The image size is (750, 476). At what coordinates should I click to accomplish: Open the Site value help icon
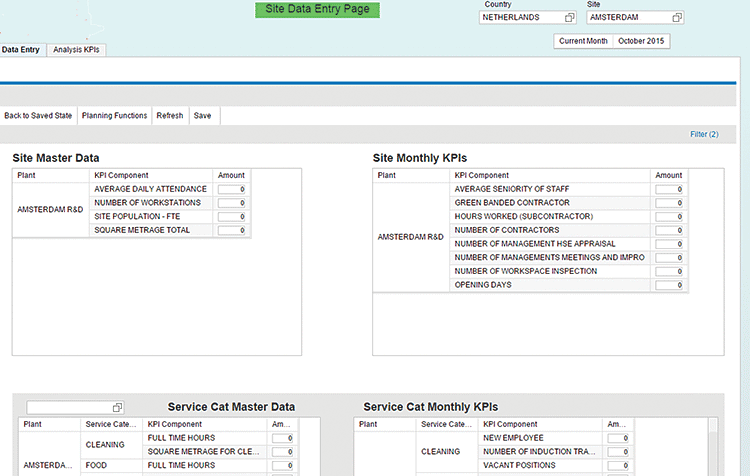pyautogui.click(x=677, y=18)
